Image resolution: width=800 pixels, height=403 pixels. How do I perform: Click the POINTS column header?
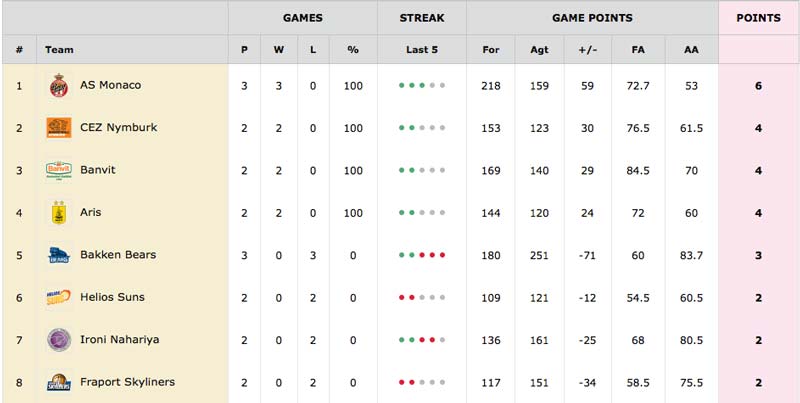tap(758, 18)
